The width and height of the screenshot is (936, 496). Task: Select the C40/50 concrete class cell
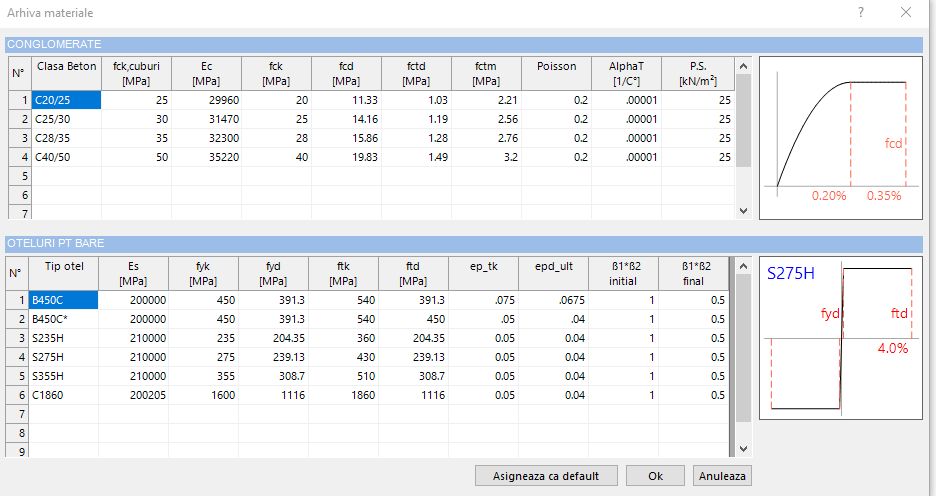pos(65,156)
